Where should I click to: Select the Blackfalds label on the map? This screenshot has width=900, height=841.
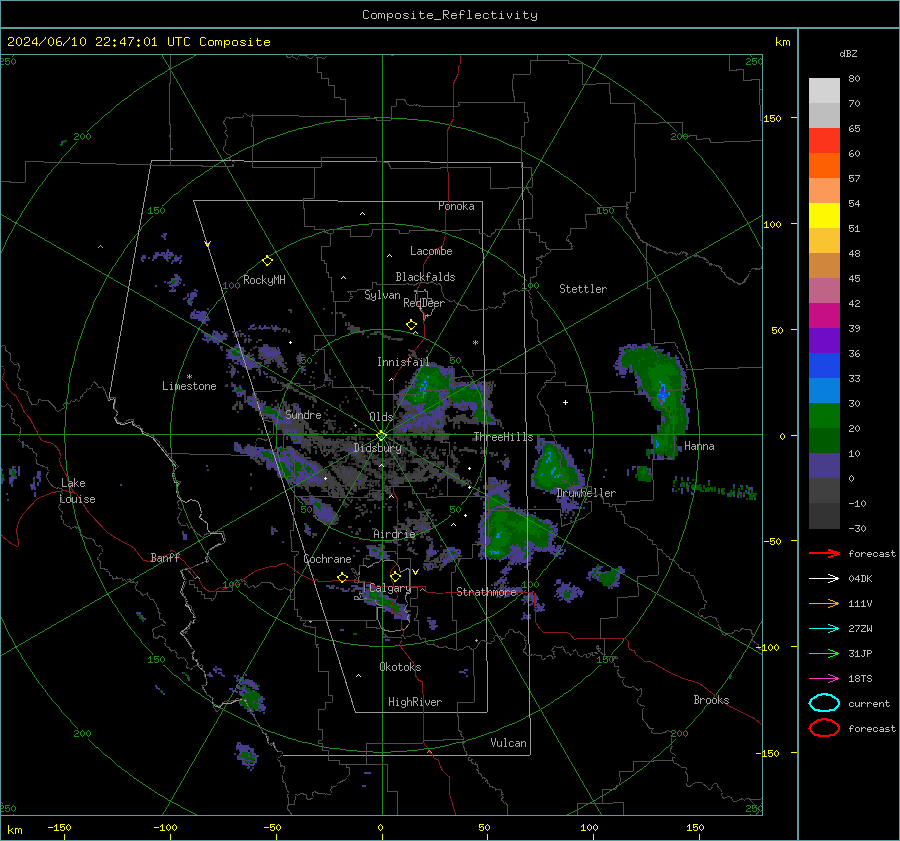(425, 277)
